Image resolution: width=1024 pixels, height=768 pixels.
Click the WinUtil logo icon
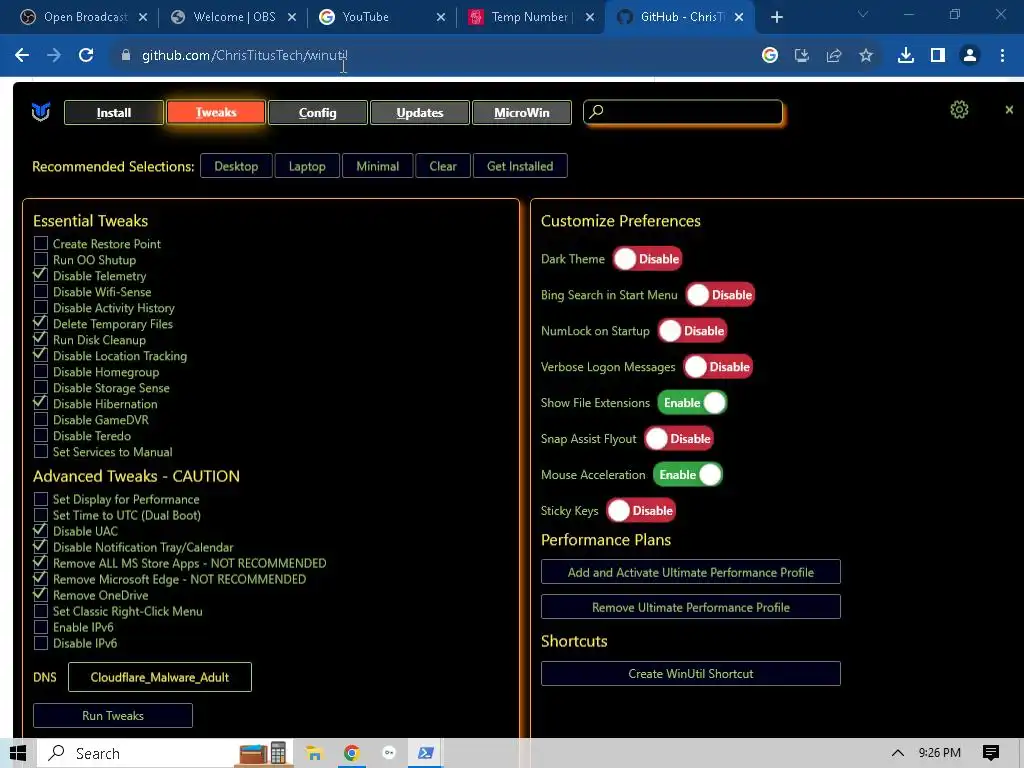click(x=40, y=112)
